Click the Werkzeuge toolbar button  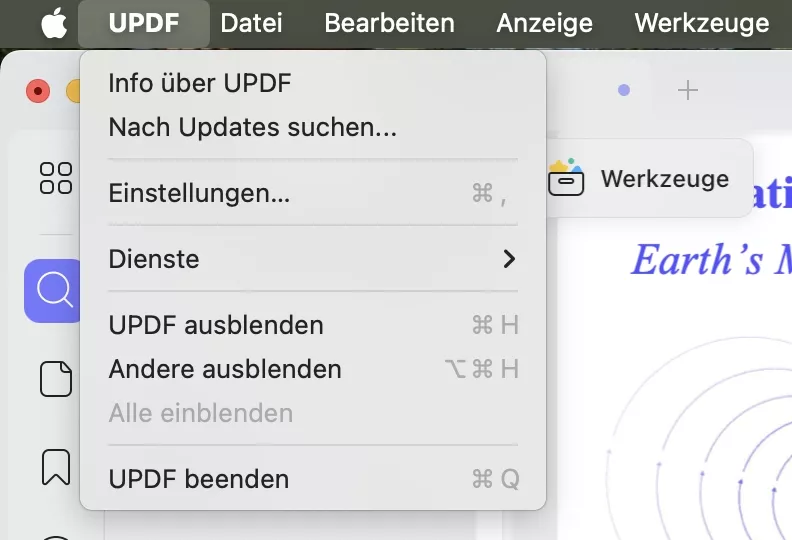point(649,178)
